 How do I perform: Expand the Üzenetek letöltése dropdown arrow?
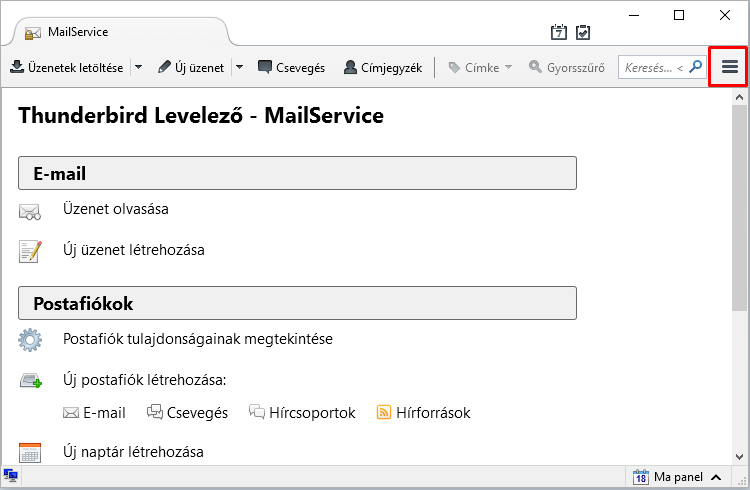click(x=138, y=67)
